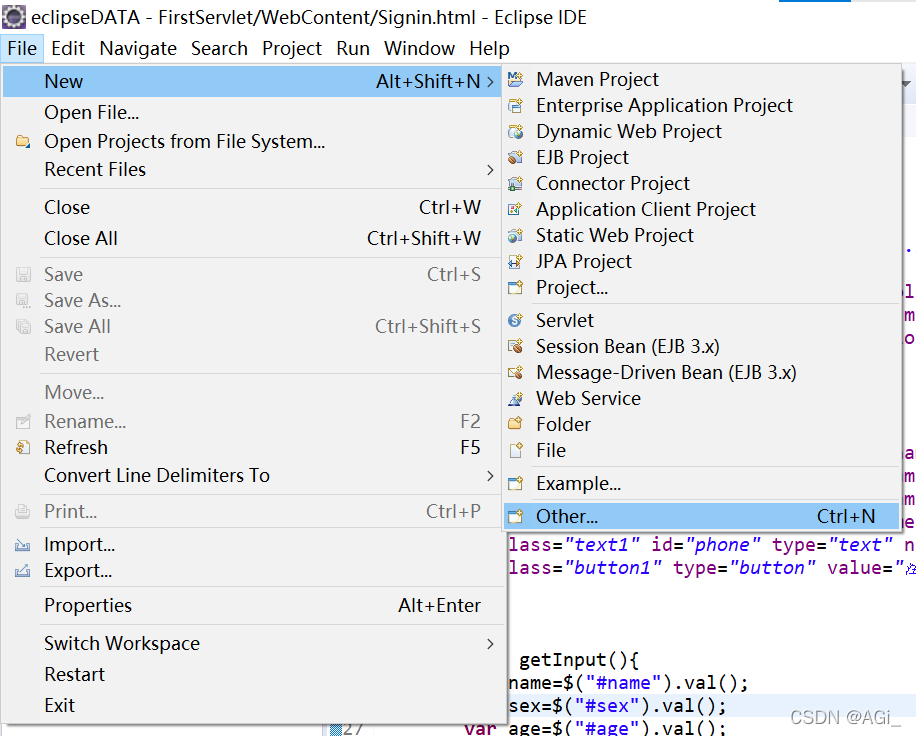The image size is (916, 736).
Task: Click id="phone" attribute in editor
Action: click(x=706, y=544)
